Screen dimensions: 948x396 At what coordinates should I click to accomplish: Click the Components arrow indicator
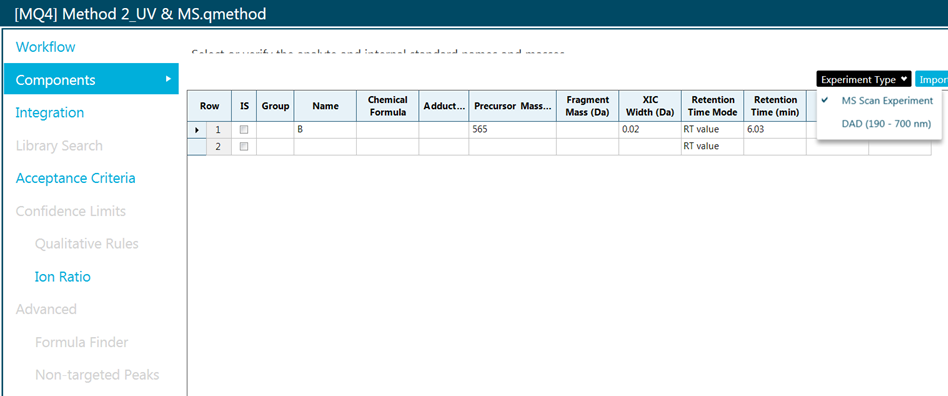[169, 79]
